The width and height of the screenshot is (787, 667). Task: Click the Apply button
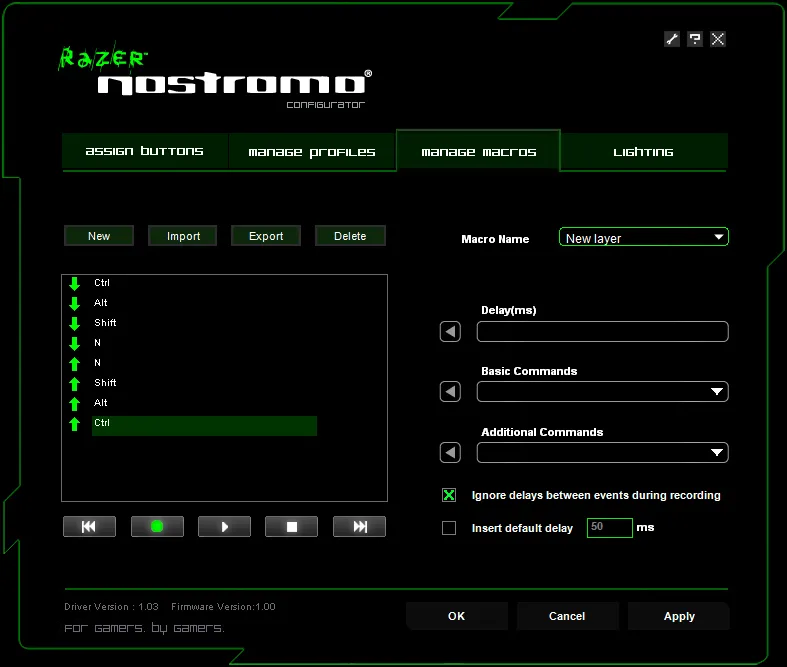click(679, 616)
